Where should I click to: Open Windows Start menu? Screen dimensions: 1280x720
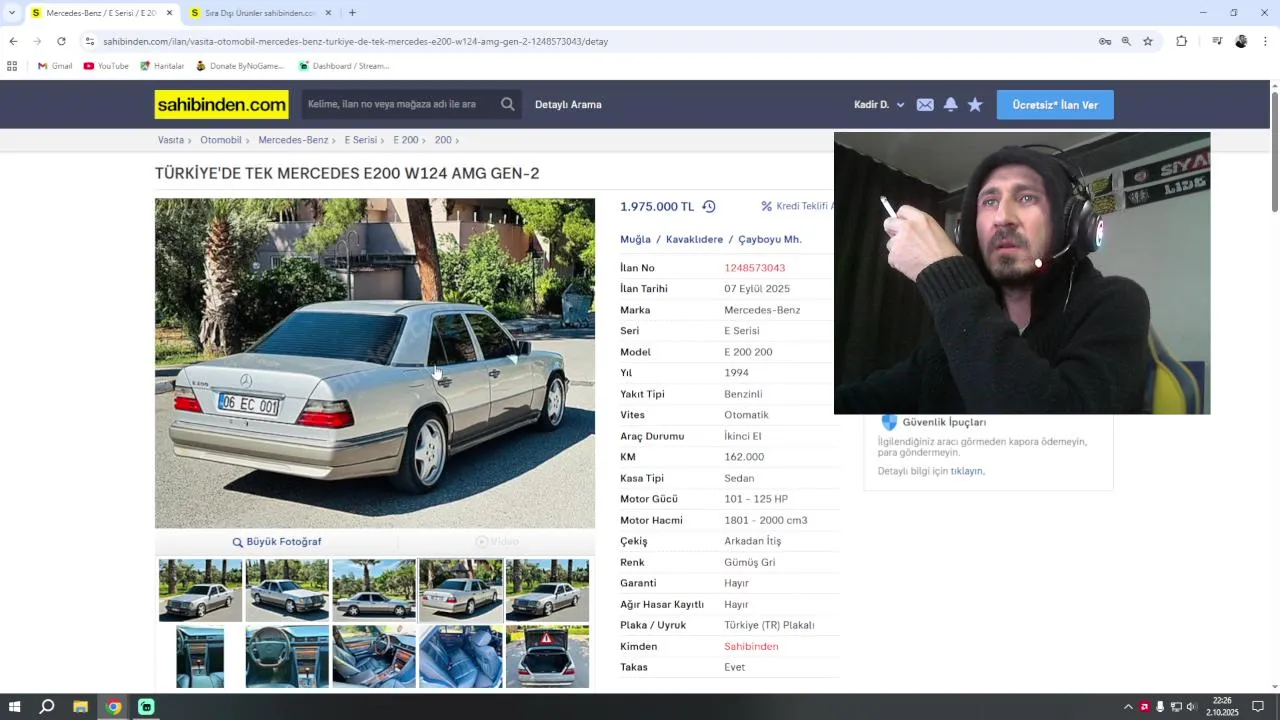pos(14,707)
